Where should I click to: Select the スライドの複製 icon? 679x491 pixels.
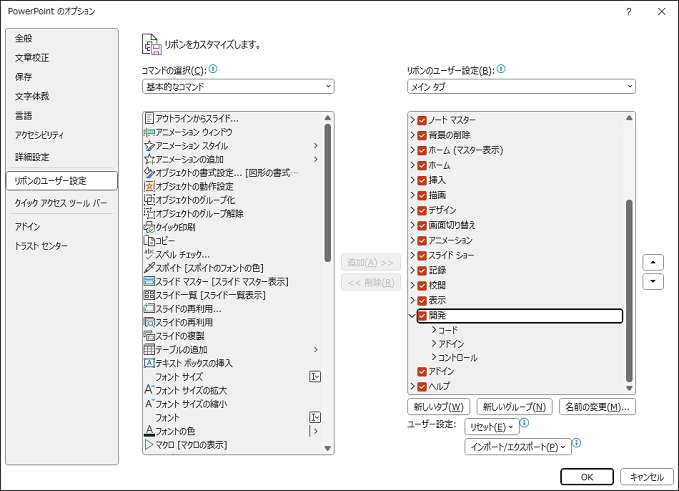click(149, 336)
